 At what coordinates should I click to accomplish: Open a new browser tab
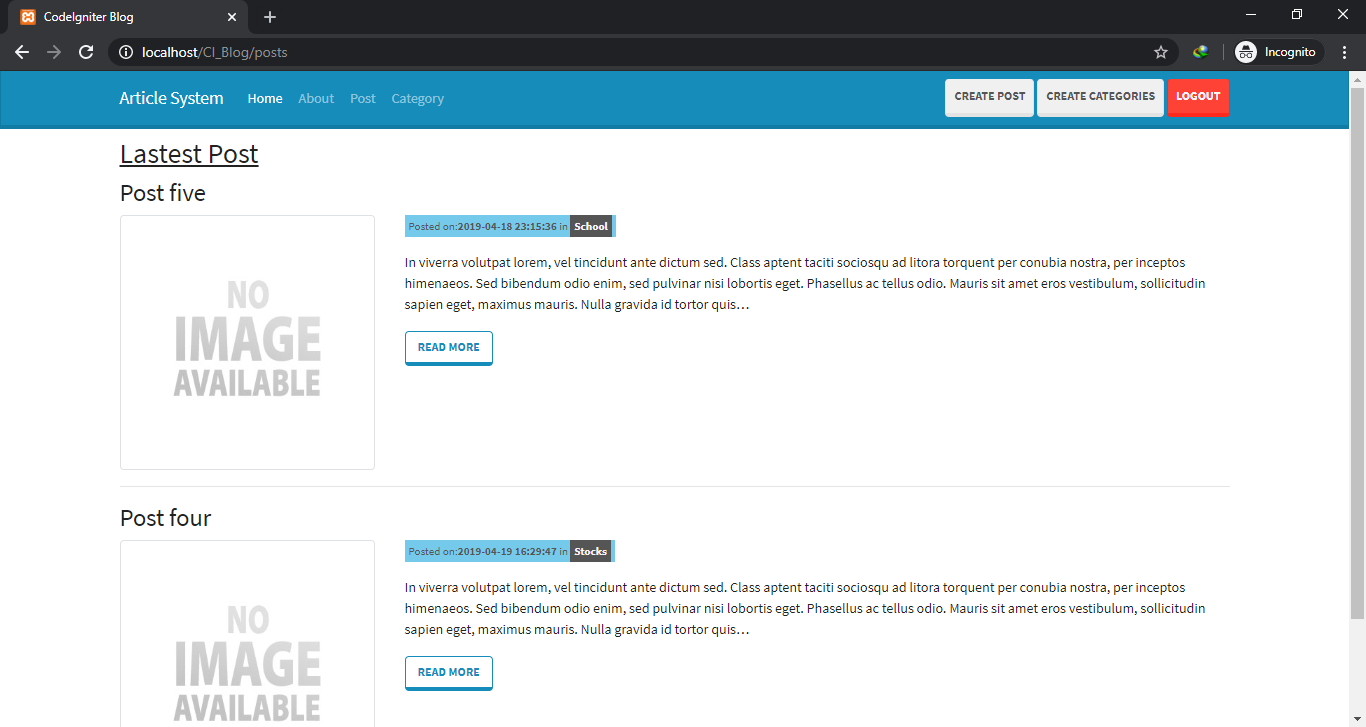point(270,17)
